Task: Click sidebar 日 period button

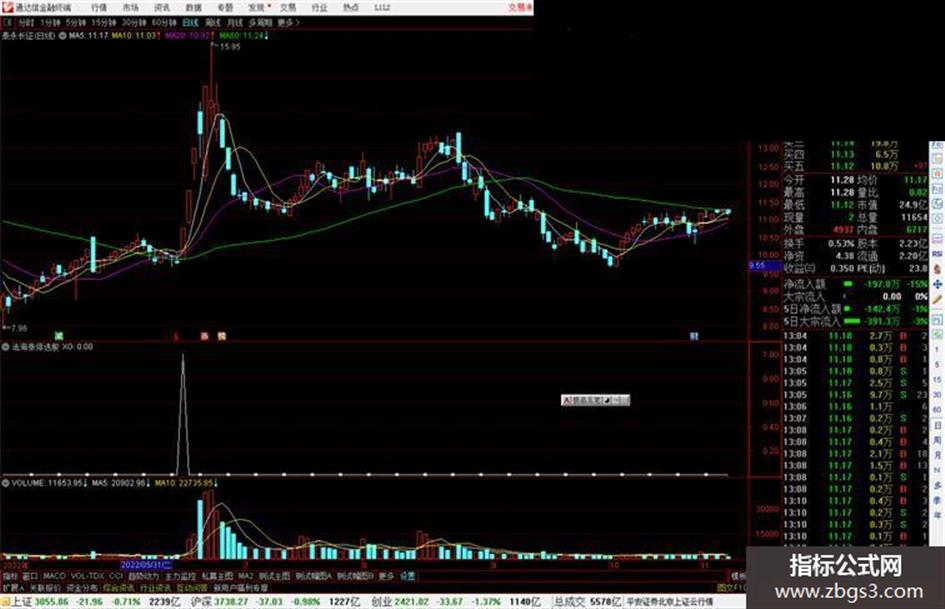Action: pyautogui.click(x=937, y=426)
